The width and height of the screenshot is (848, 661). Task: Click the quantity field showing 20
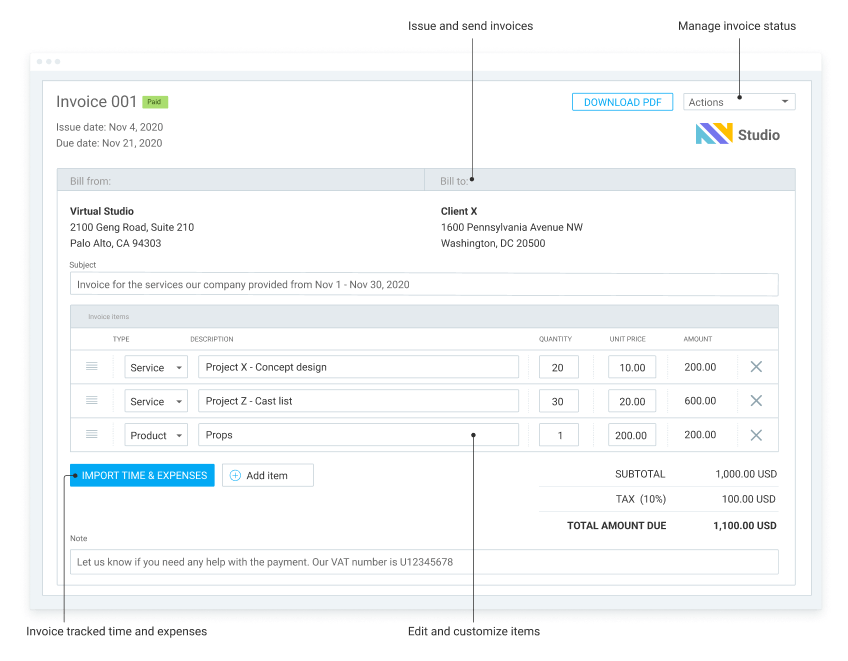coord(558,367)
